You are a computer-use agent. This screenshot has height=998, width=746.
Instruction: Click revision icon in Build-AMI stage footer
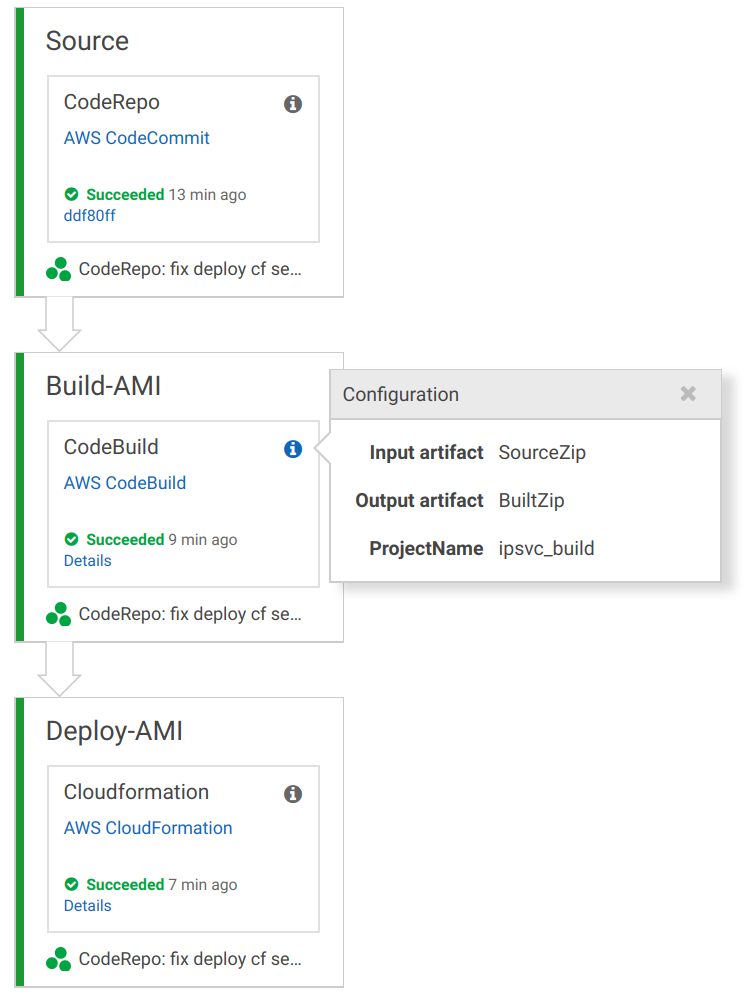[x=59, y=614]
